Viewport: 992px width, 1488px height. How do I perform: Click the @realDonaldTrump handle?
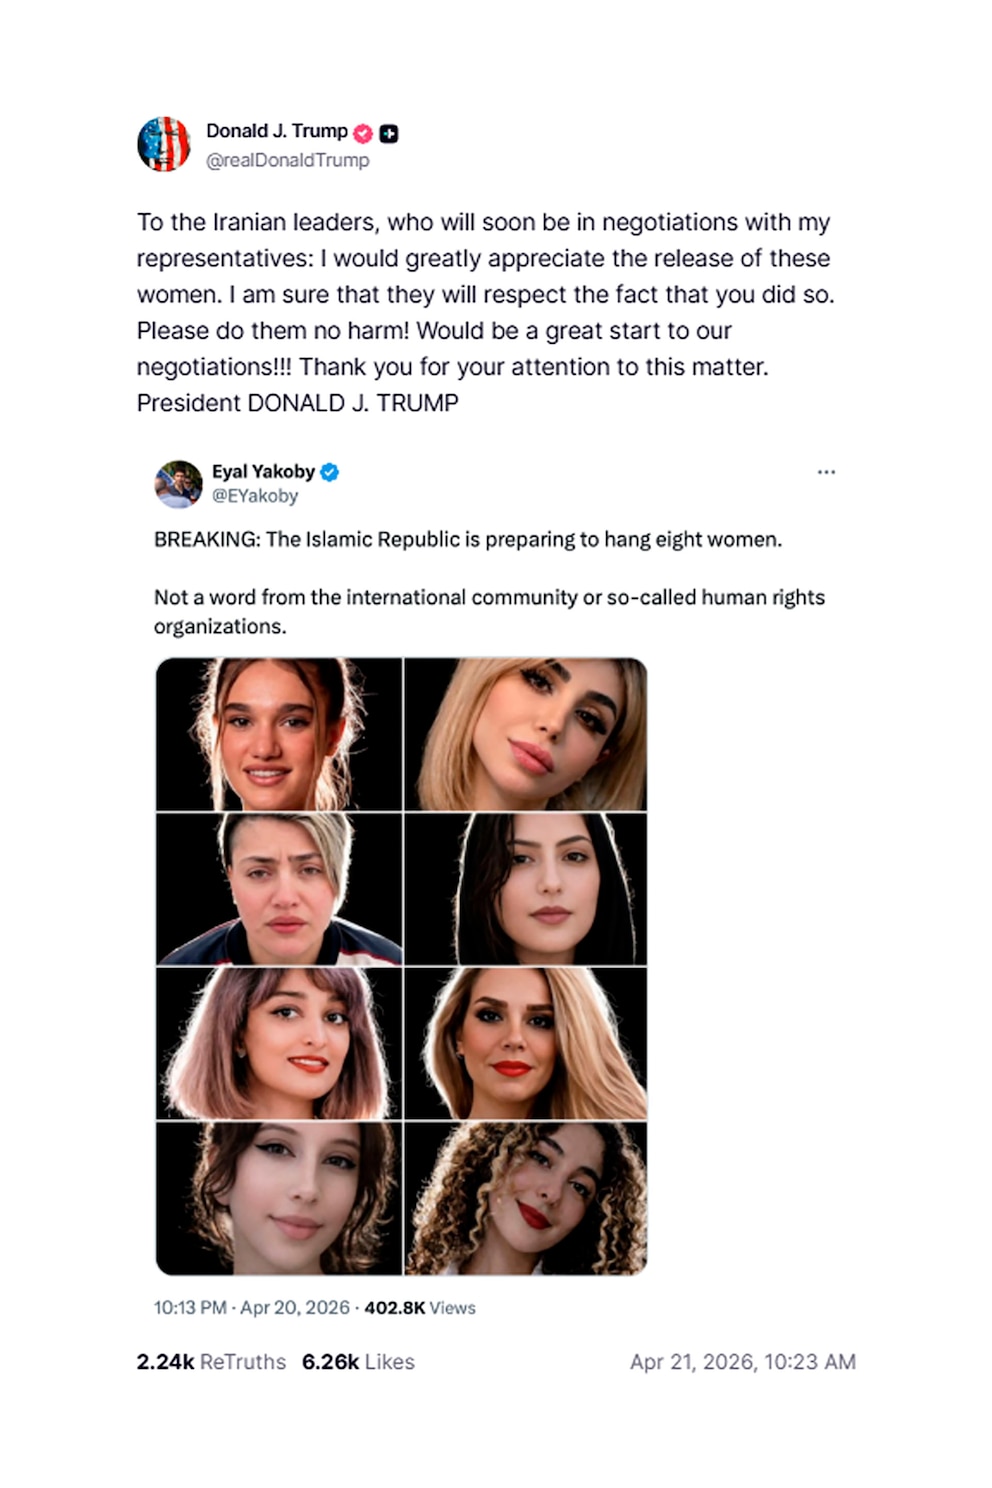287,160
